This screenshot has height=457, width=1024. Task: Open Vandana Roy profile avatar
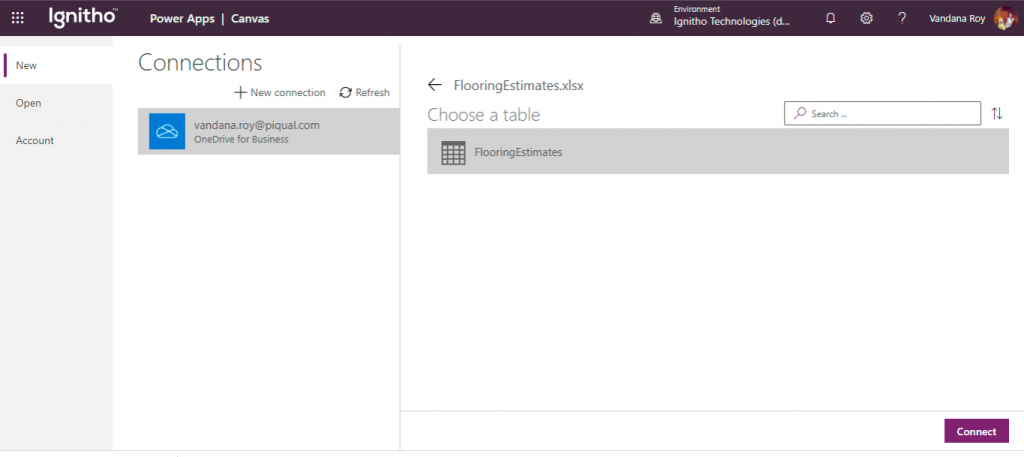(x=1006, y=18)
